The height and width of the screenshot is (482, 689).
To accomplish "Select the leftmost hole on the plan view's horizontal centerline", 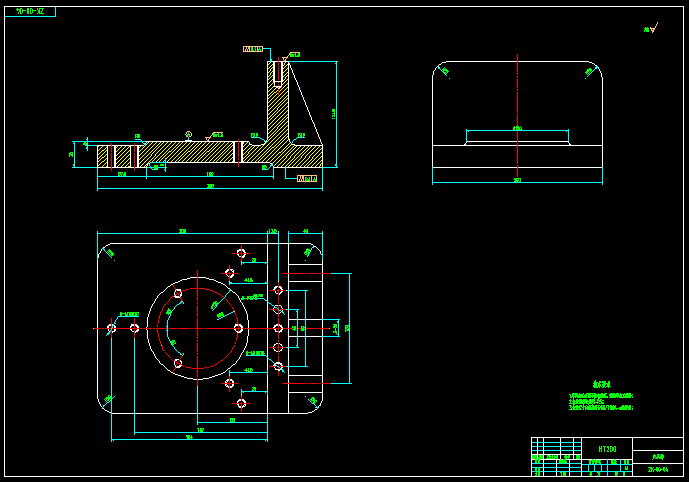I will click(x=112, y=328).
